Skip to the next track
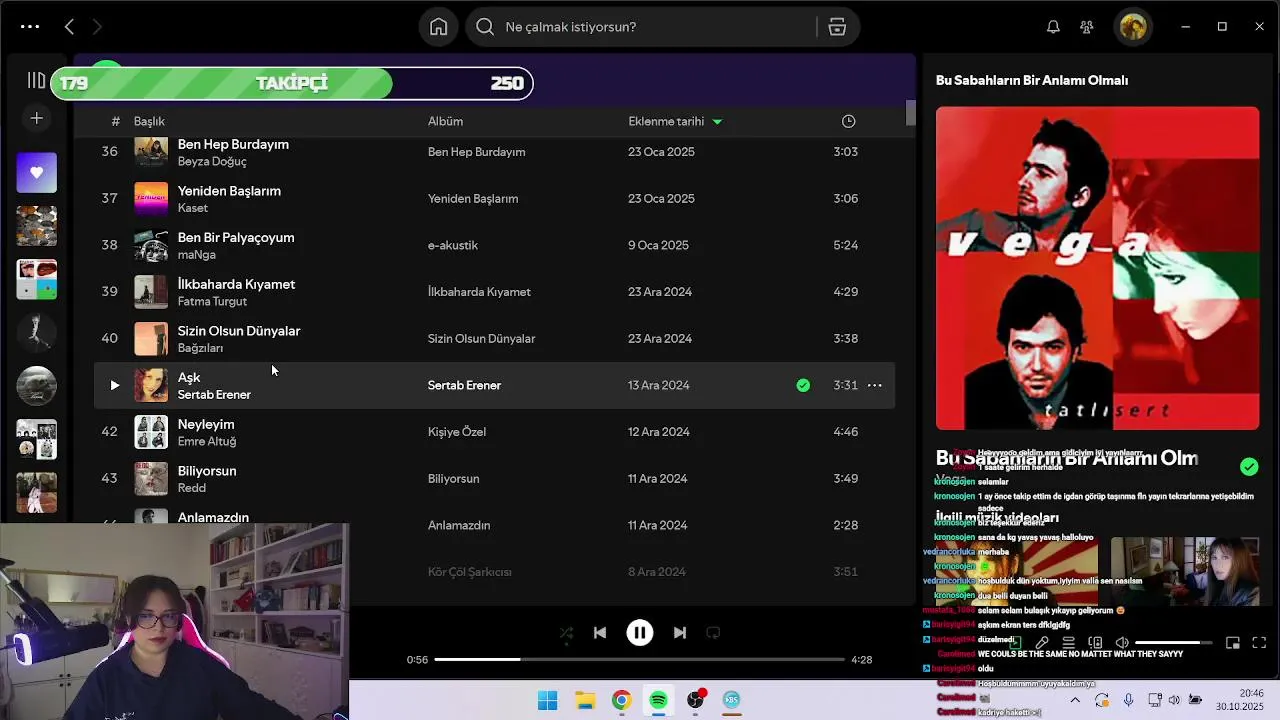Image resolution: width=1280 pixels, height=720 pixels. pyautogui.click(x=680, y=632)
